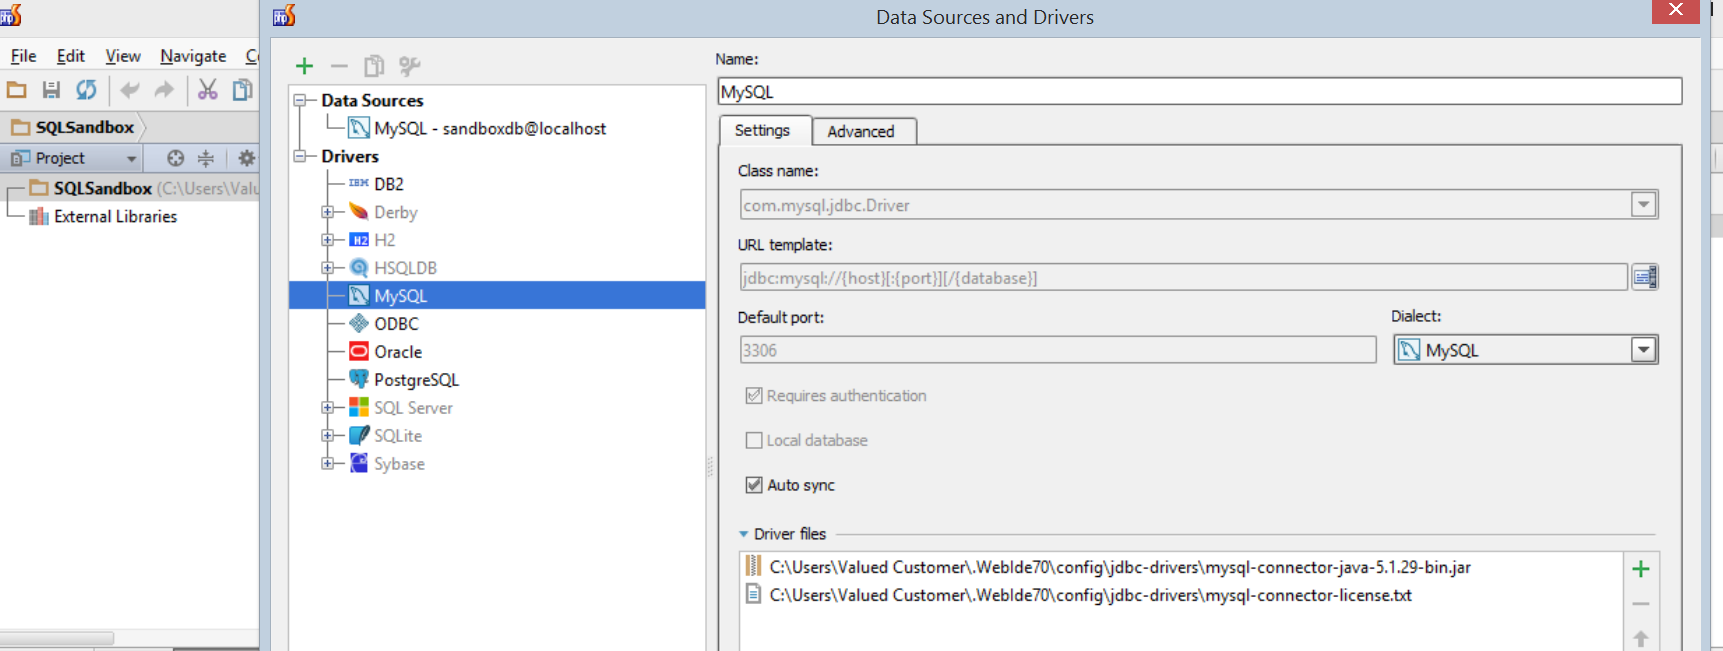Click the Project panel gear settings icon
Viewport: 1723px width, 651px height.
(246, 158)
